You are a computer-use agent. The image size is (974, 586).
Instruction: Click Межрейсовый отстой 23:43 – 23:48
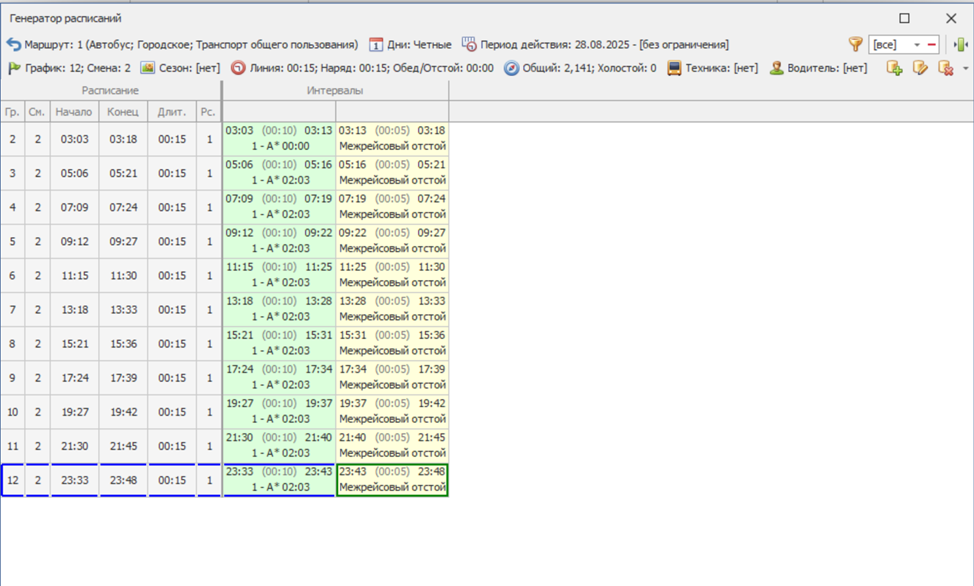click(x=392, y=480)
